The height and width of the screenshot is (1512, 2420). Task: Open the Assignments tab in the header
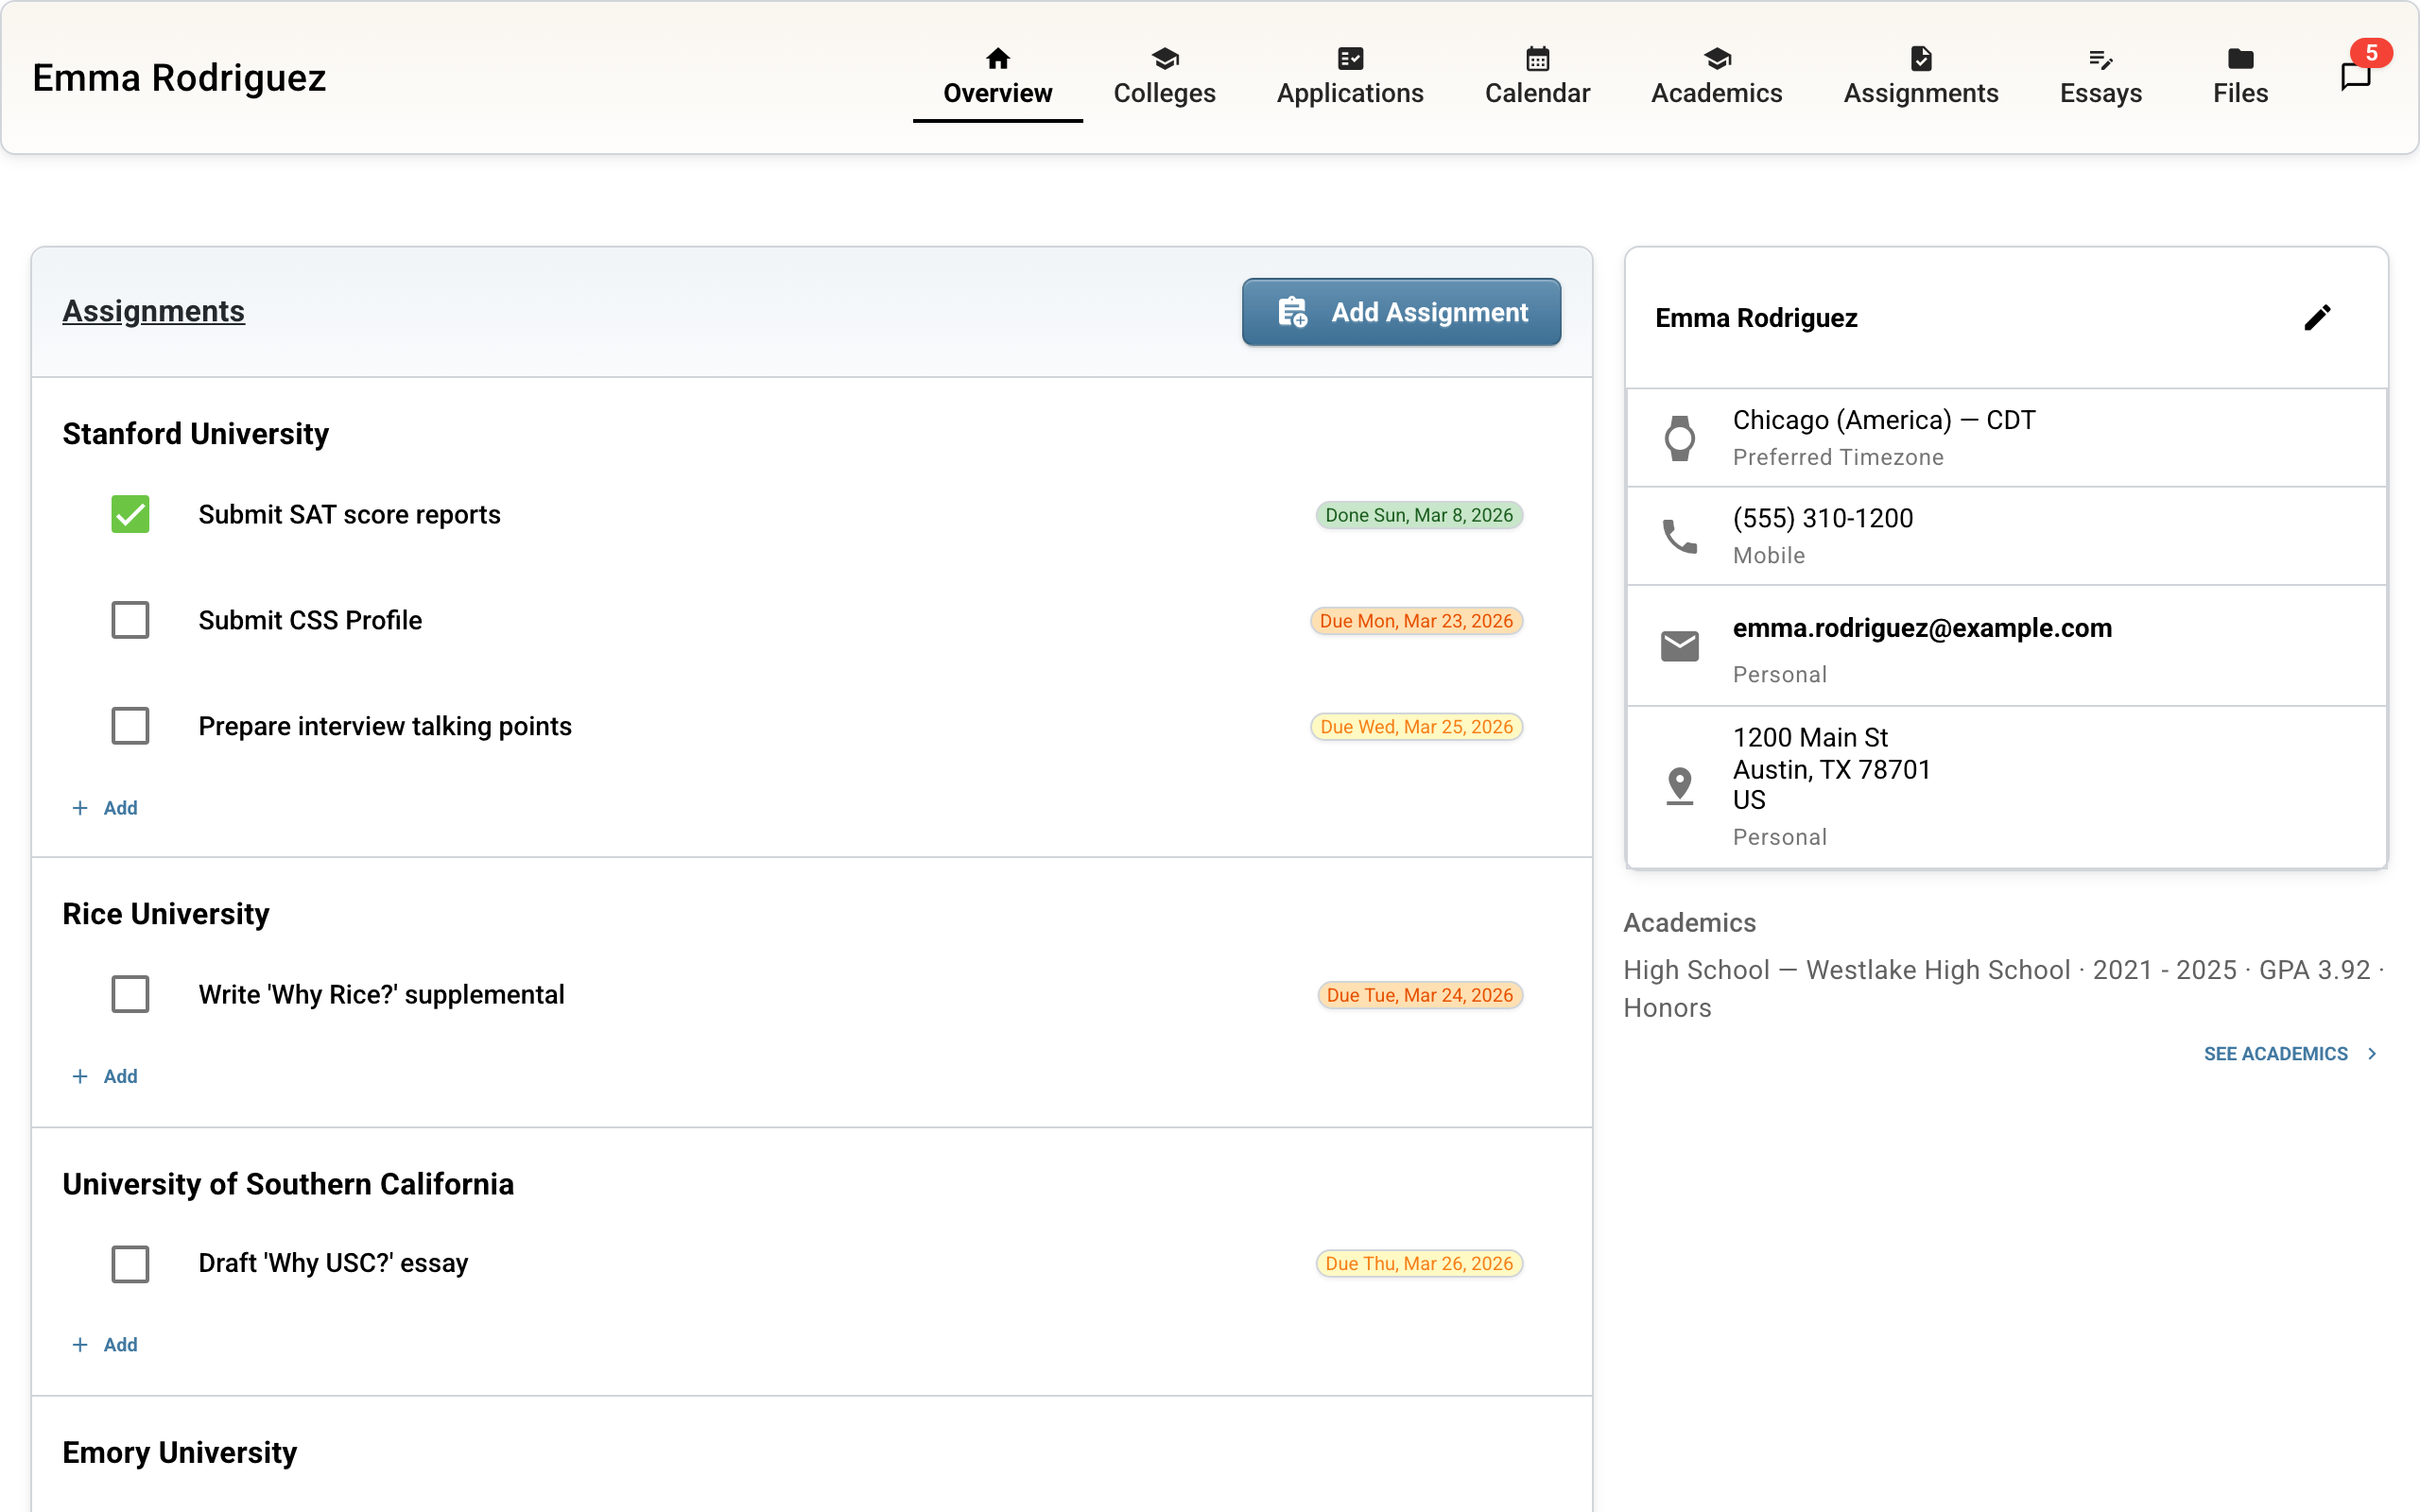tap(1921, 78)
